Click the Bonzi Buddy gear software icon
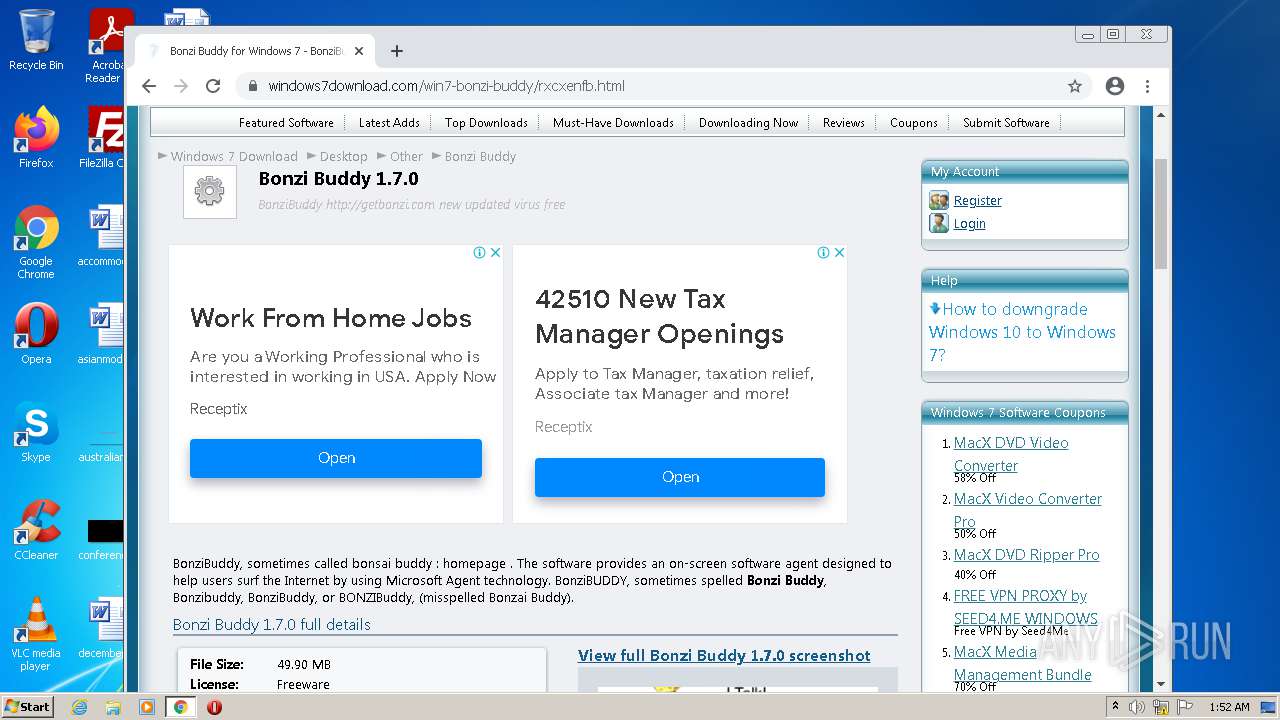This screenshot has height=720, width=1280. pyautogui.click(x=209, y=191)
